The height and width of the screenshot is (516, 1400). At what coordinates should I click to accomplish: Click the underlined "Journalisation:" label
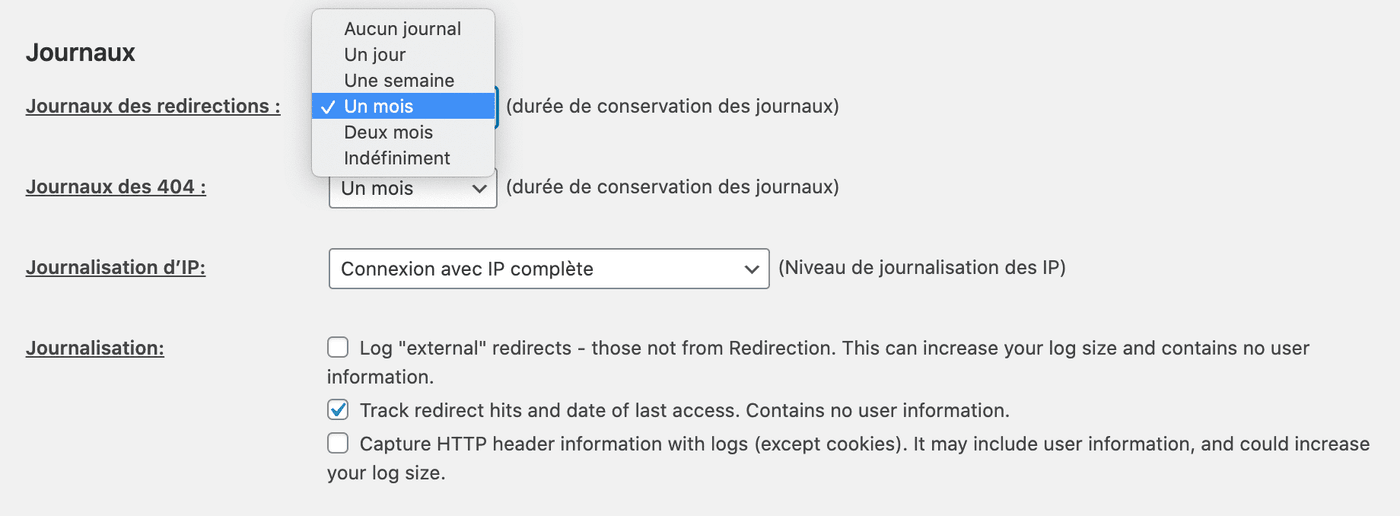95,348
